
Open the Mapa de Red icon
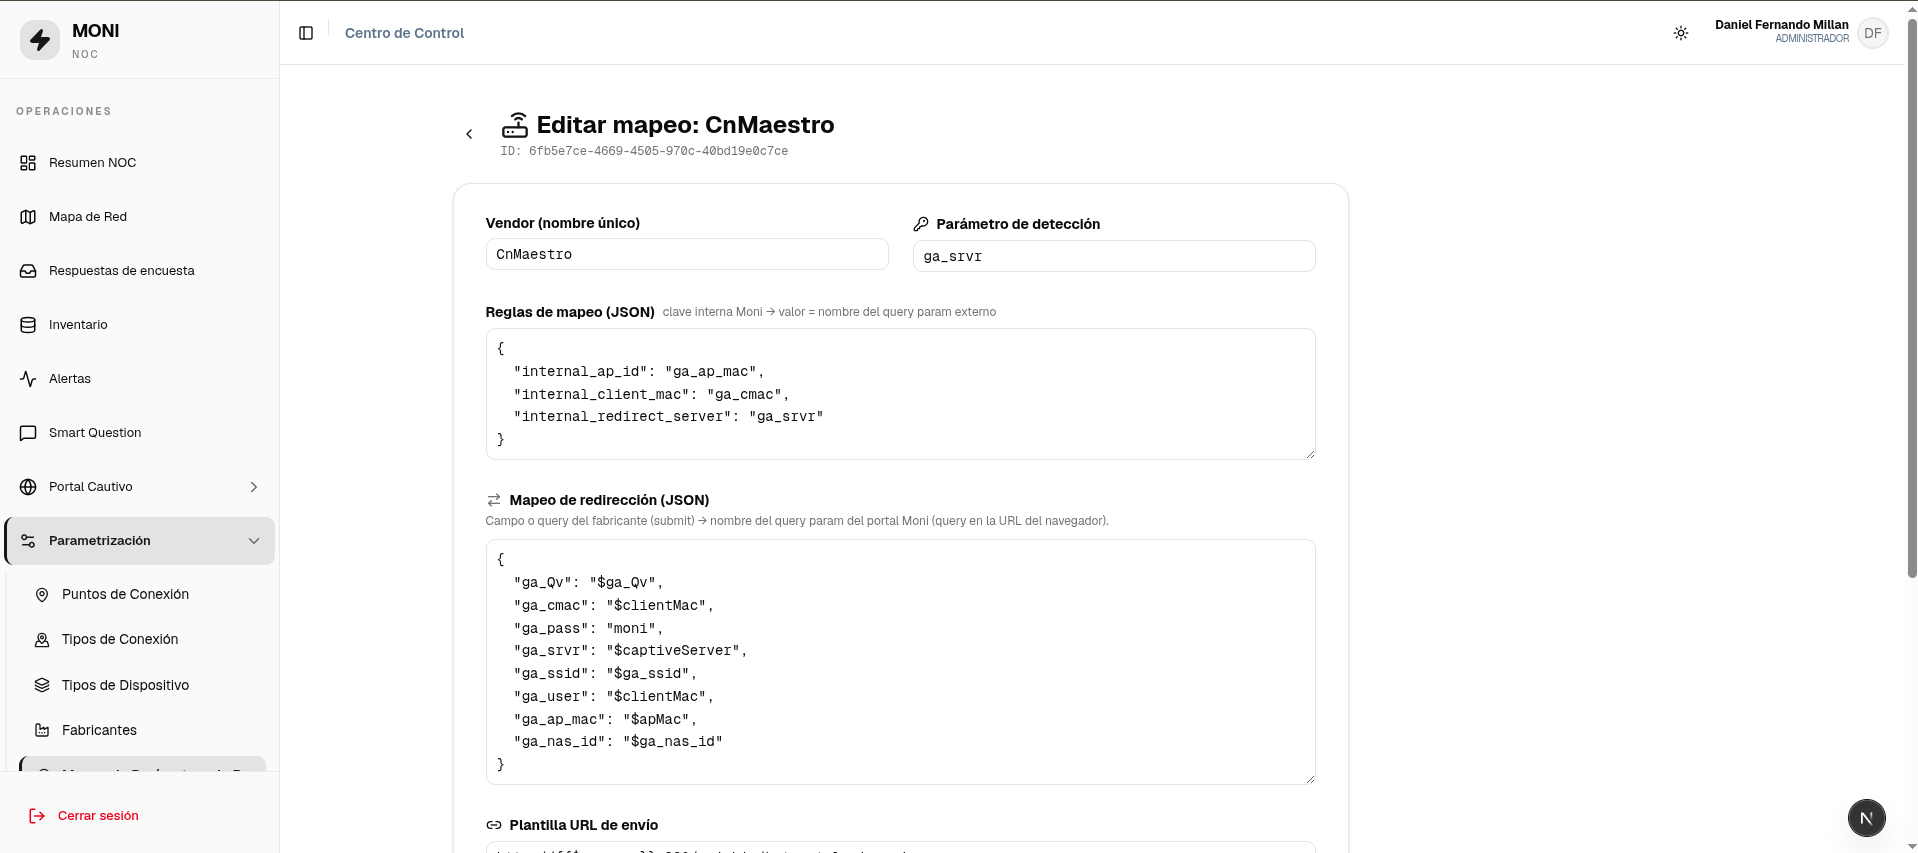click(x=28, y=217)
